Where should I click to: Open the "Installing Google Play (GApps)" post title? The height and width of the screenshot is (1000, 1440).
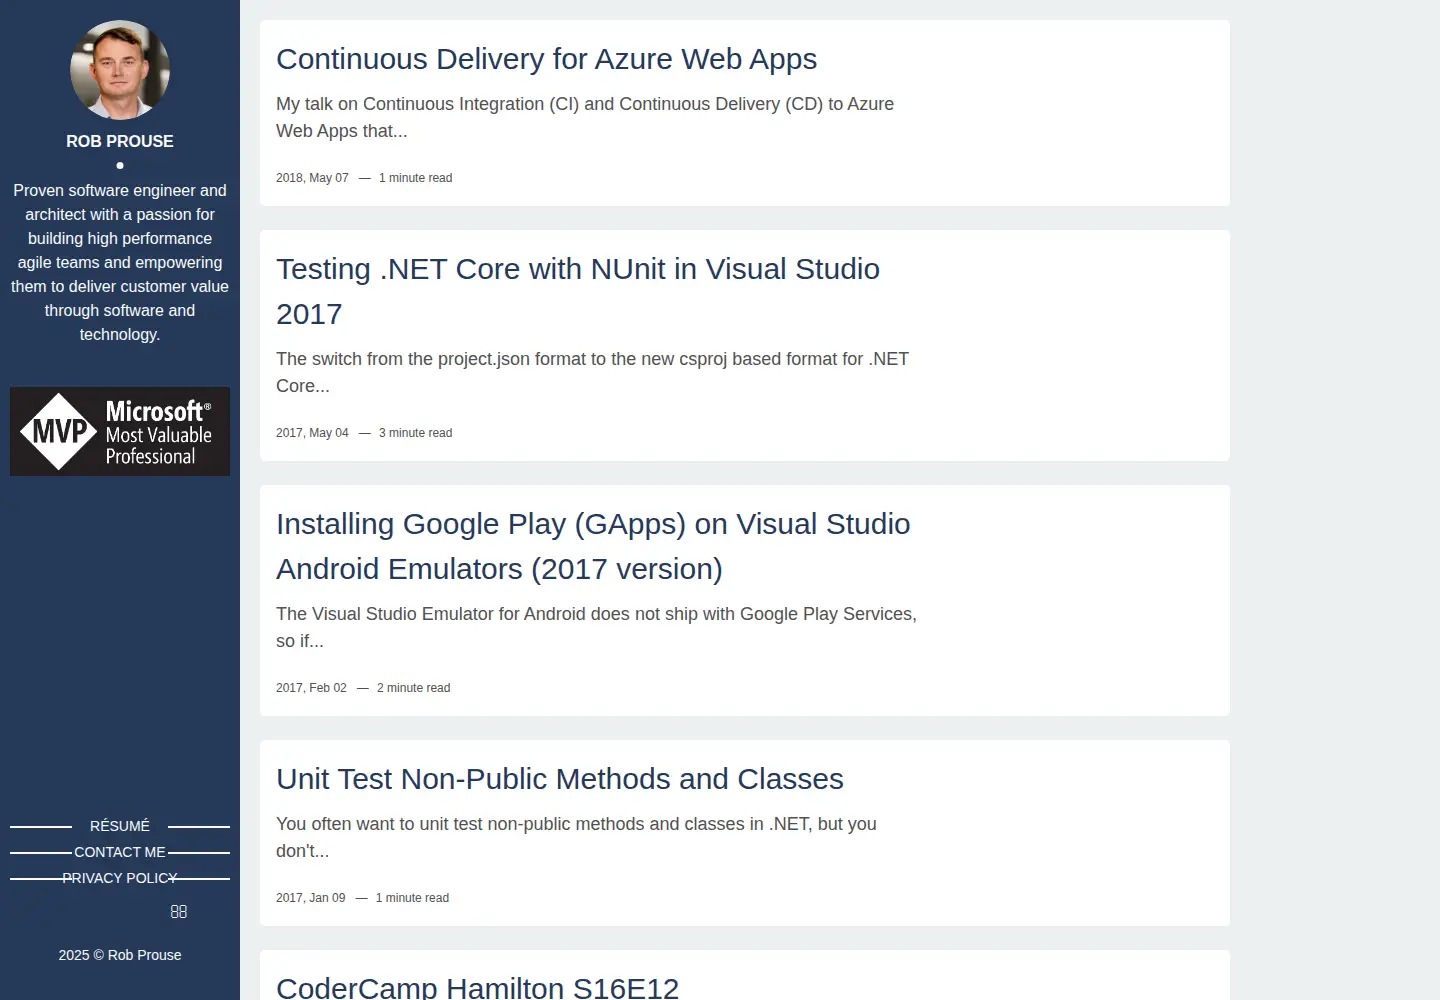coord(593,546)
